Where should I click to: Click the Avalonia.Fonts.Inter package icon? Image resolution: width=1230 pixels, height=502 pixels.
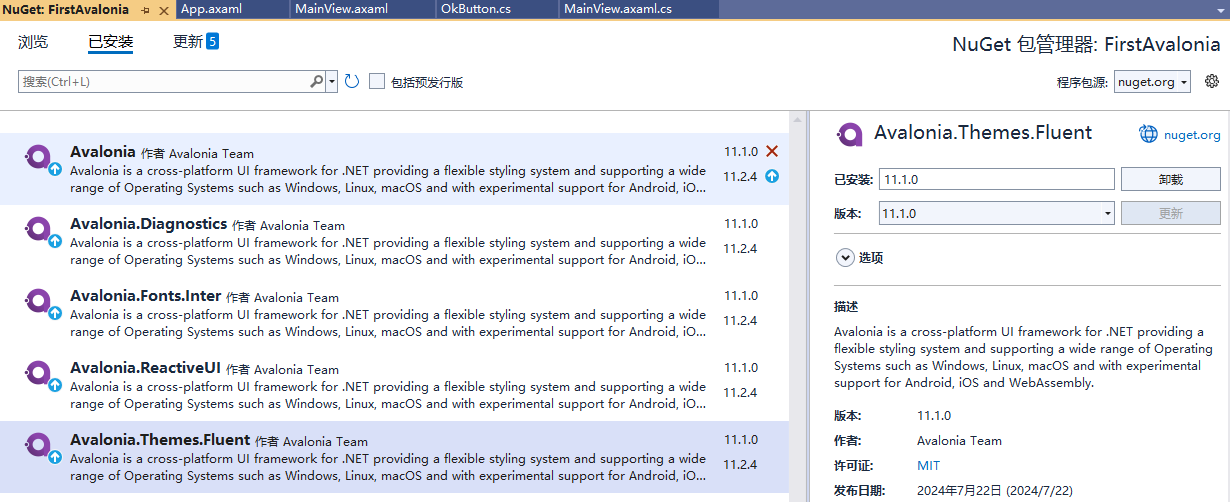tap(39, 301)
